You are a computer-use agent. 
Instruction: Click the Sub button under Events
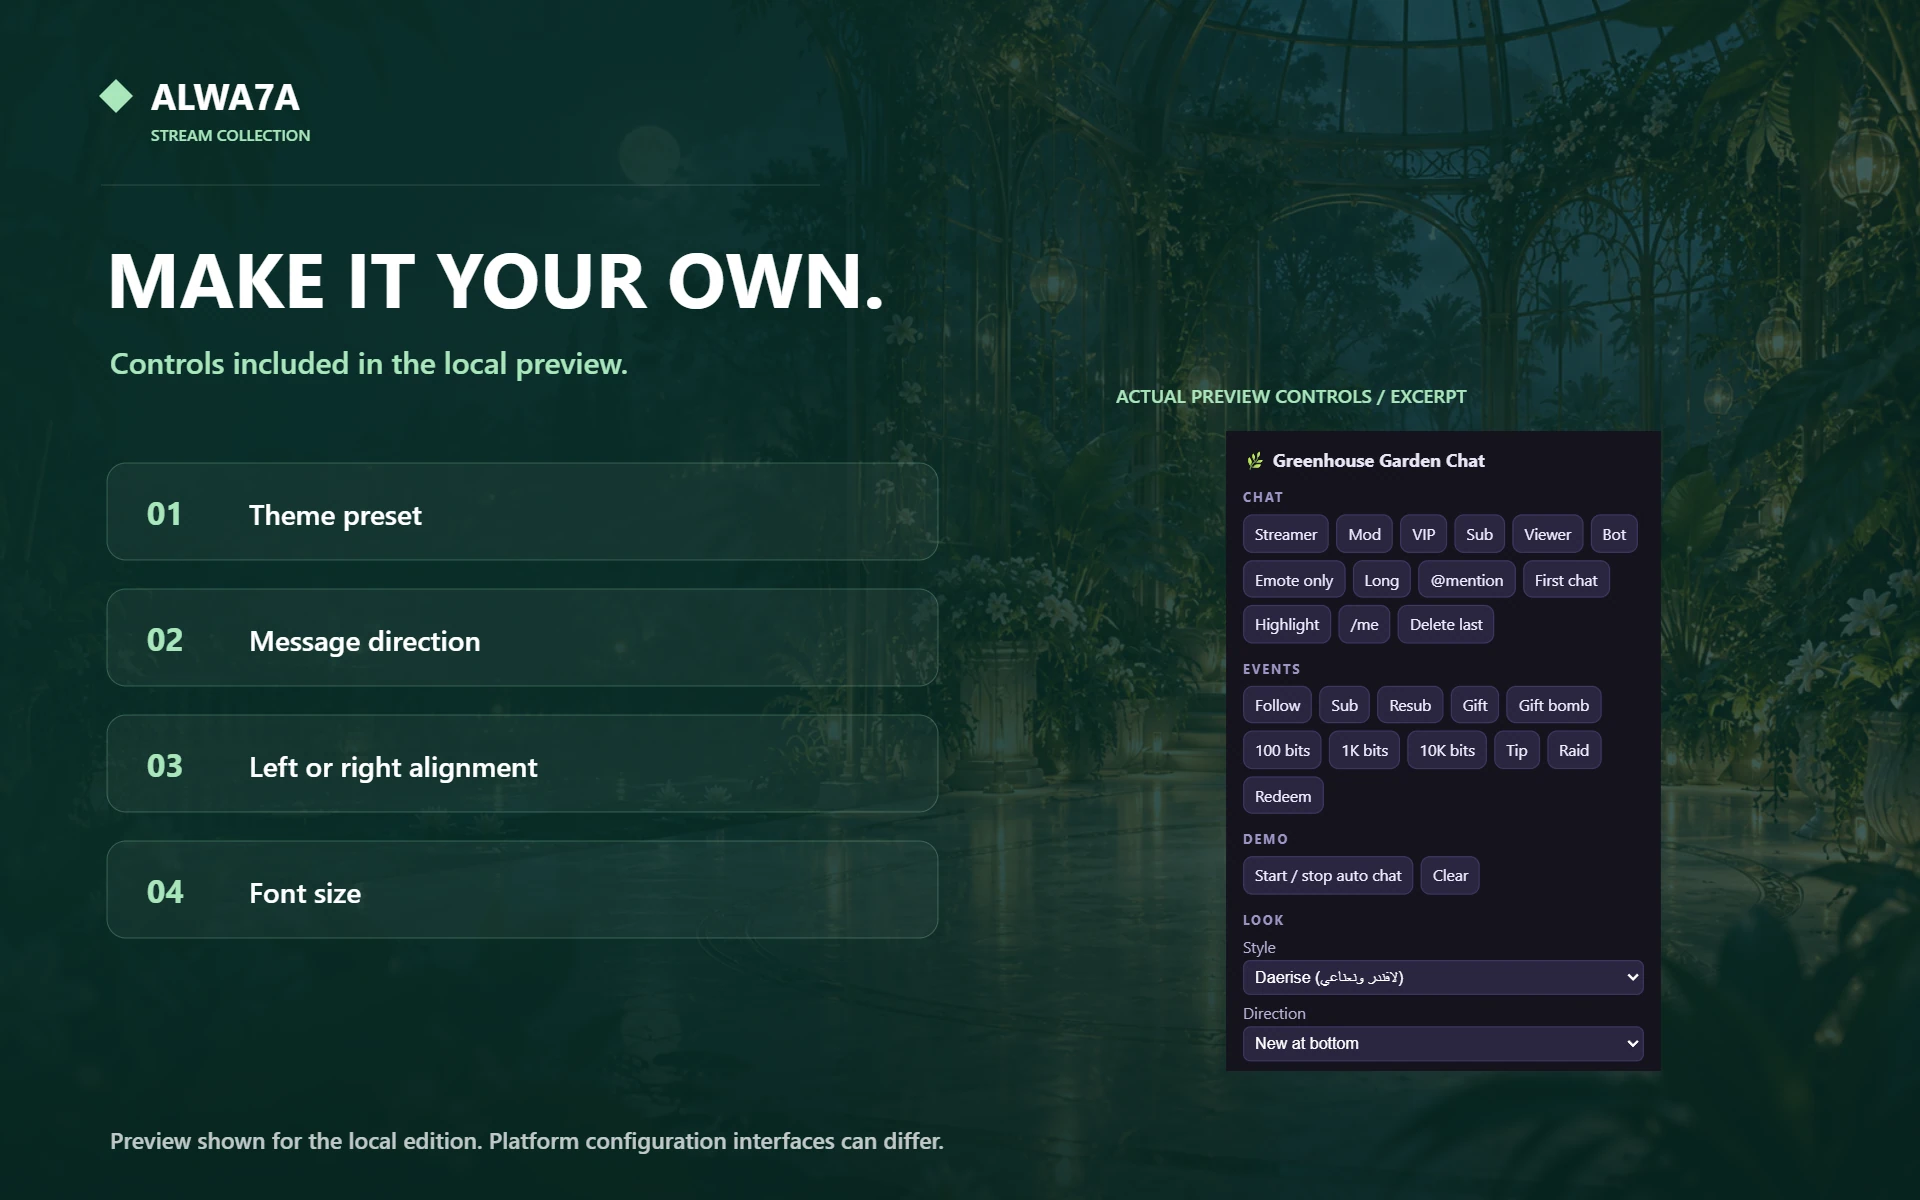(1344, 705)
